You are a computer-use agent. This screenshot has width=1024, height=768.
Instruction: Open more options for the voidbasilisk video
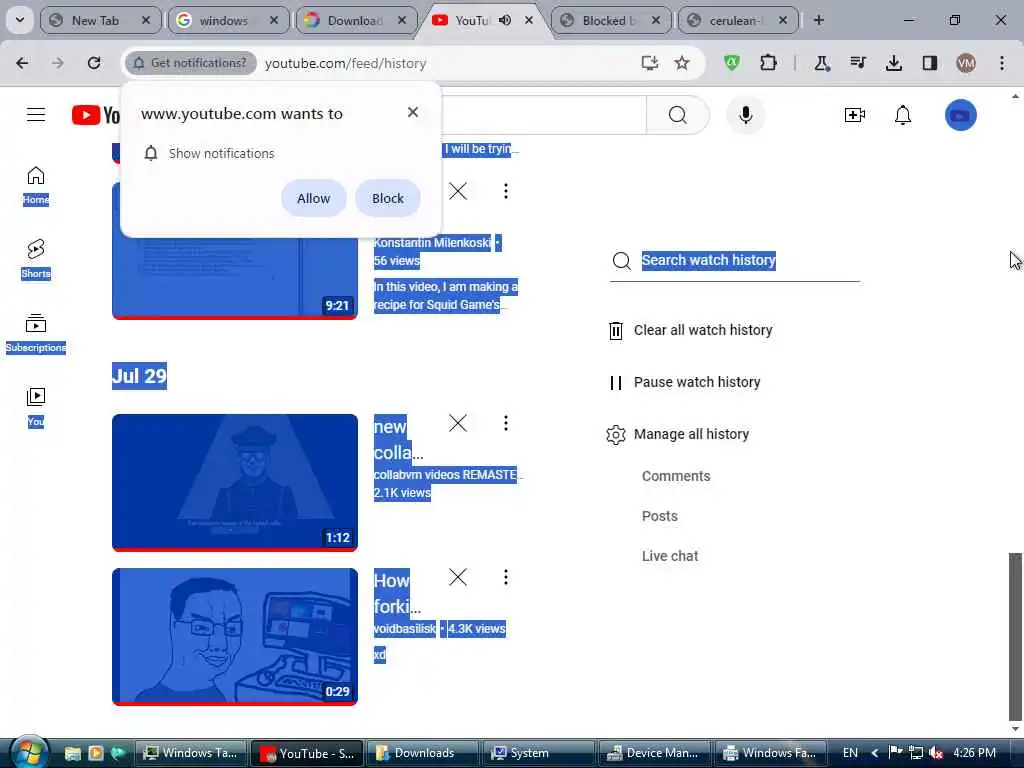tap(505, 577)
